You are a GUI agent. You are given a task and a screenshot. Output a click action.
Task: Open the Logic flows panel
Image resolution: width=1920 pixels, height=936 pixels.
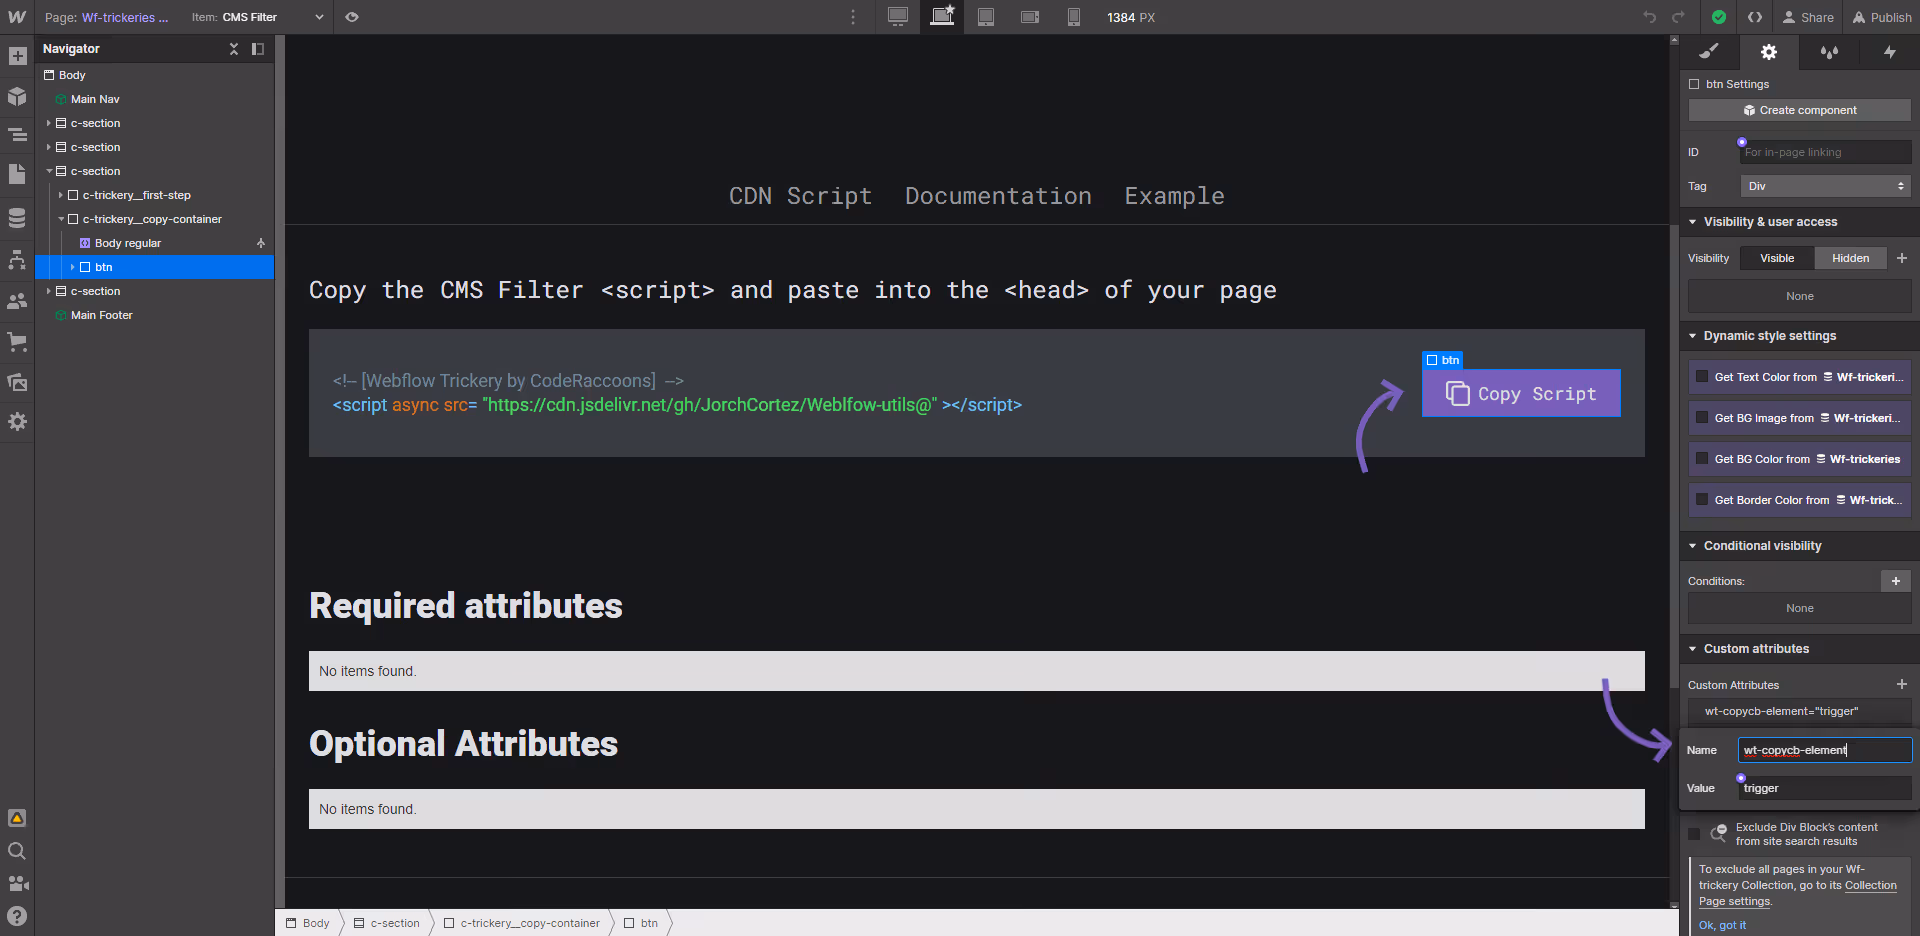coord(17,259)
